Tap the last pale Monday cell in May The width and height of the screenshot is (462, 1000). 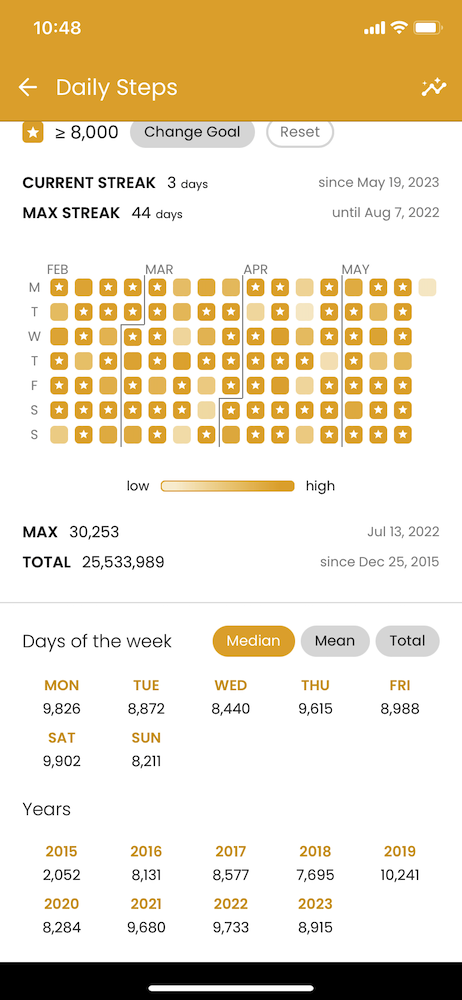click(428, 288)
